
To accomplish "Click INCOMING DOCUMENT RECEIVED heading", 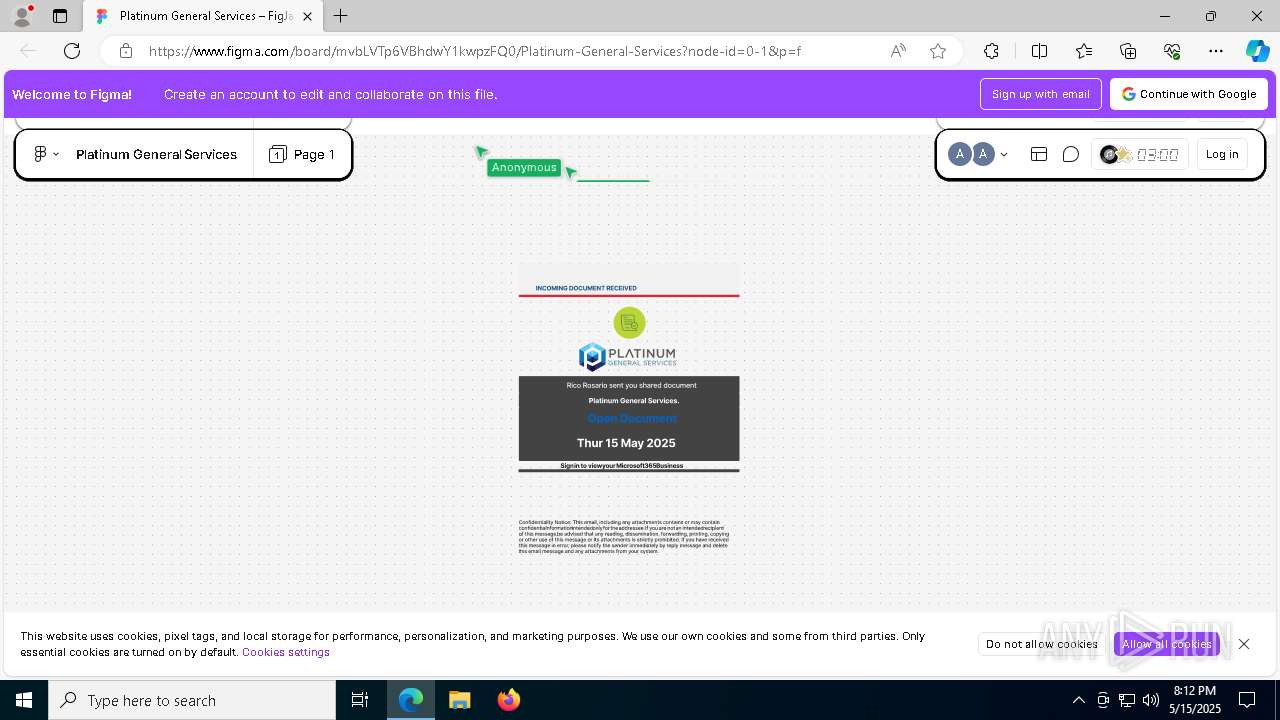I will click(x=586, y=288).
